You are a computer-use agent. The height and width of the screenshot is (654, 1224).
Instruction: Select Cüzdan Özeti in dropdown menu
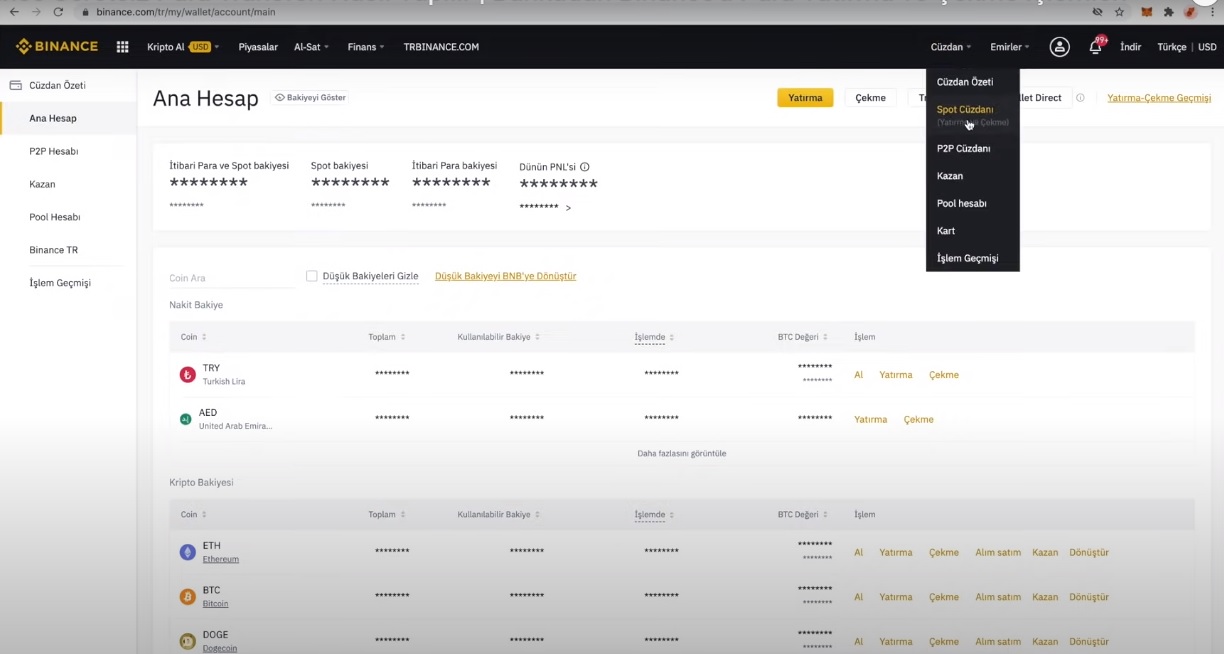click(x=965, y=82)
